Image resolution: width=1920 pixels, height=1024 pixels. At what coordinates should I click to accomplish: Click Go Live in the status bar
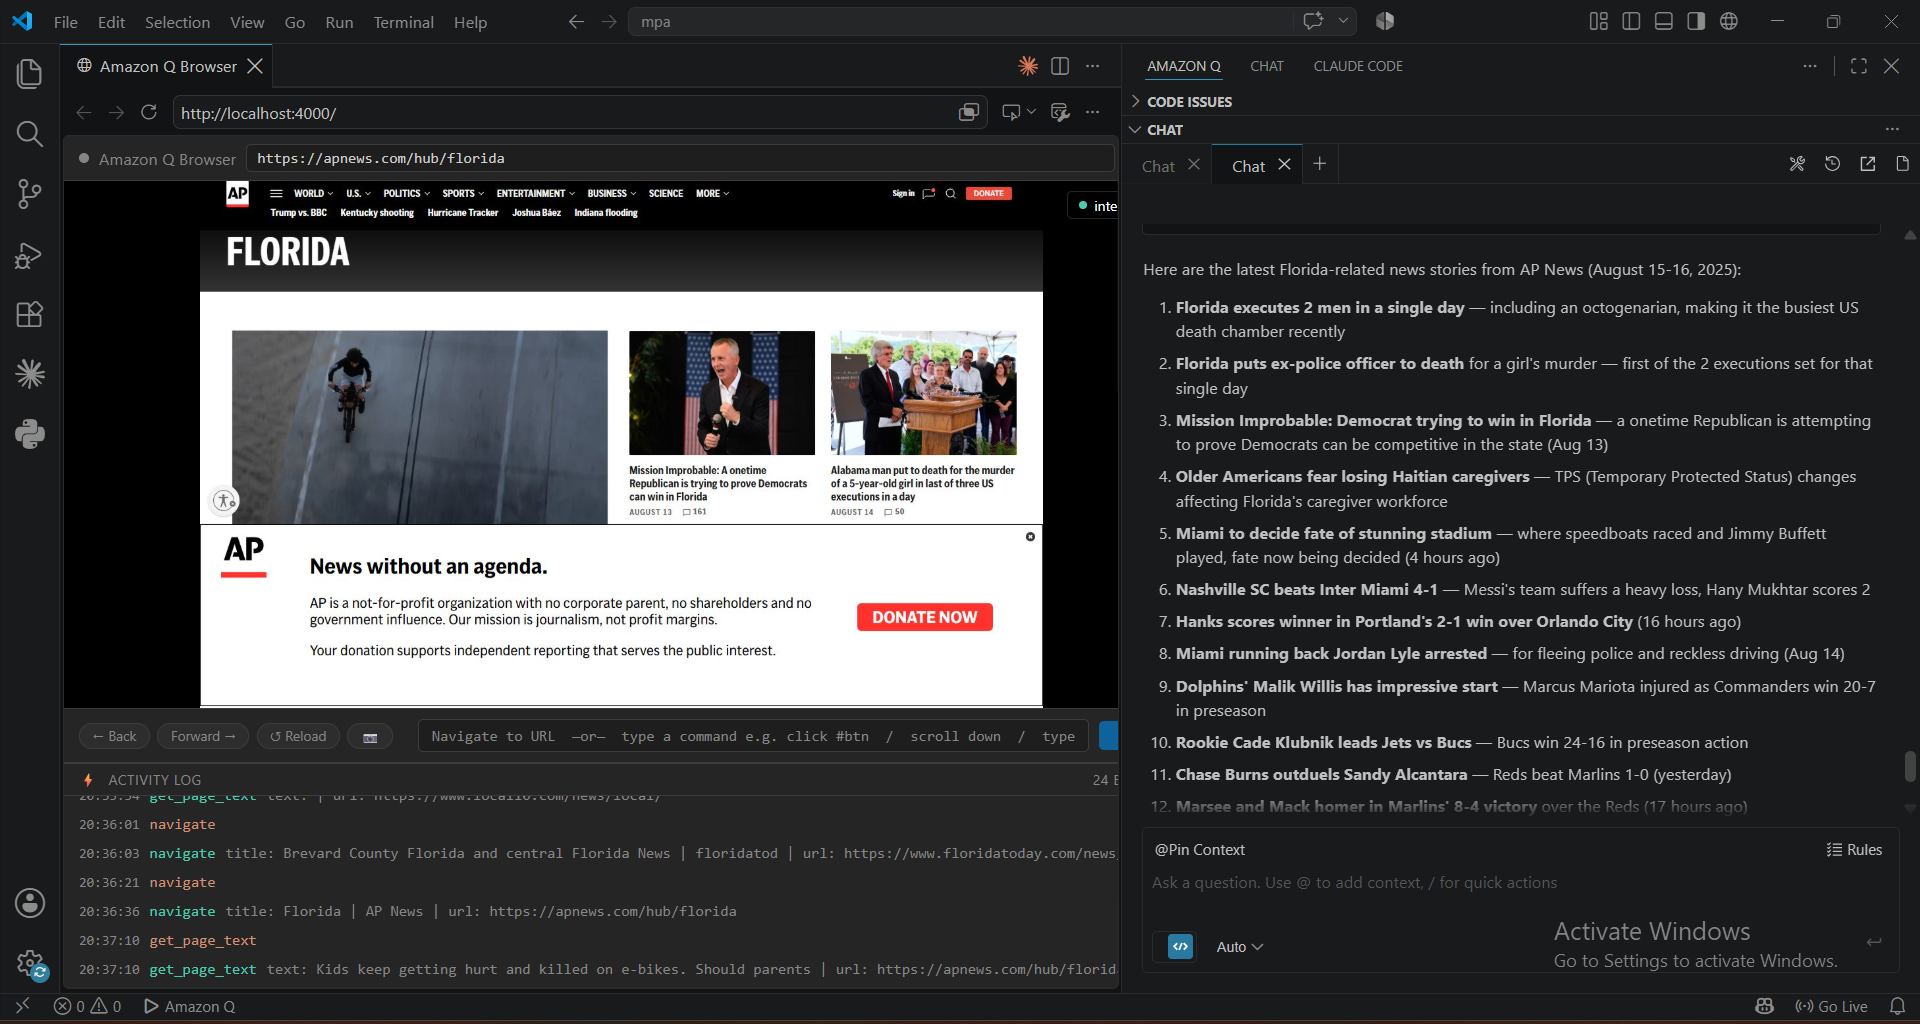tap(1831, 1006)
